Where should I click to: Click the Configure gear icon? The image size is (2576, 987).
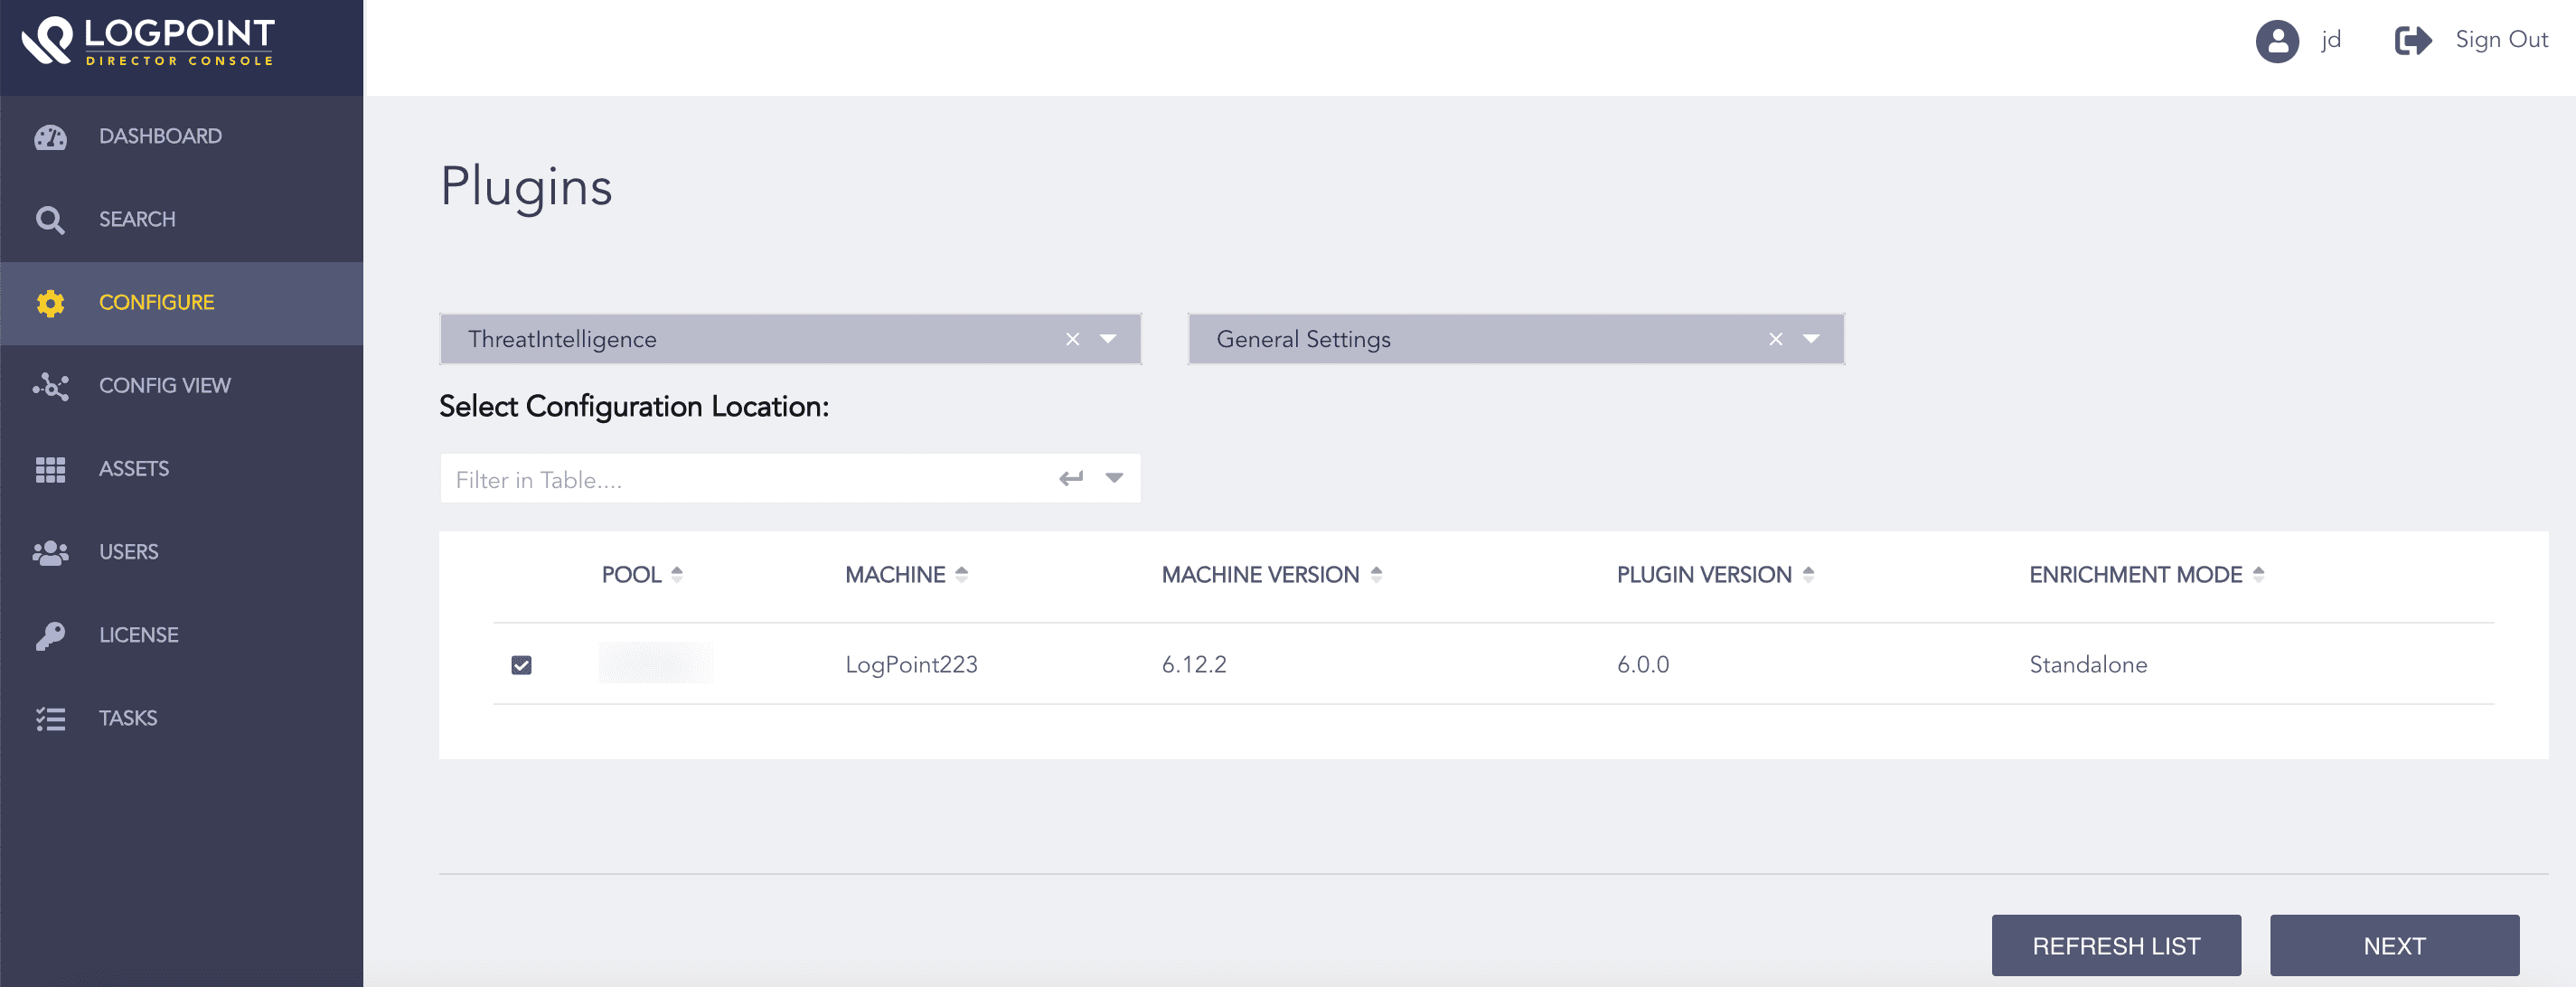tap(50, 302)
